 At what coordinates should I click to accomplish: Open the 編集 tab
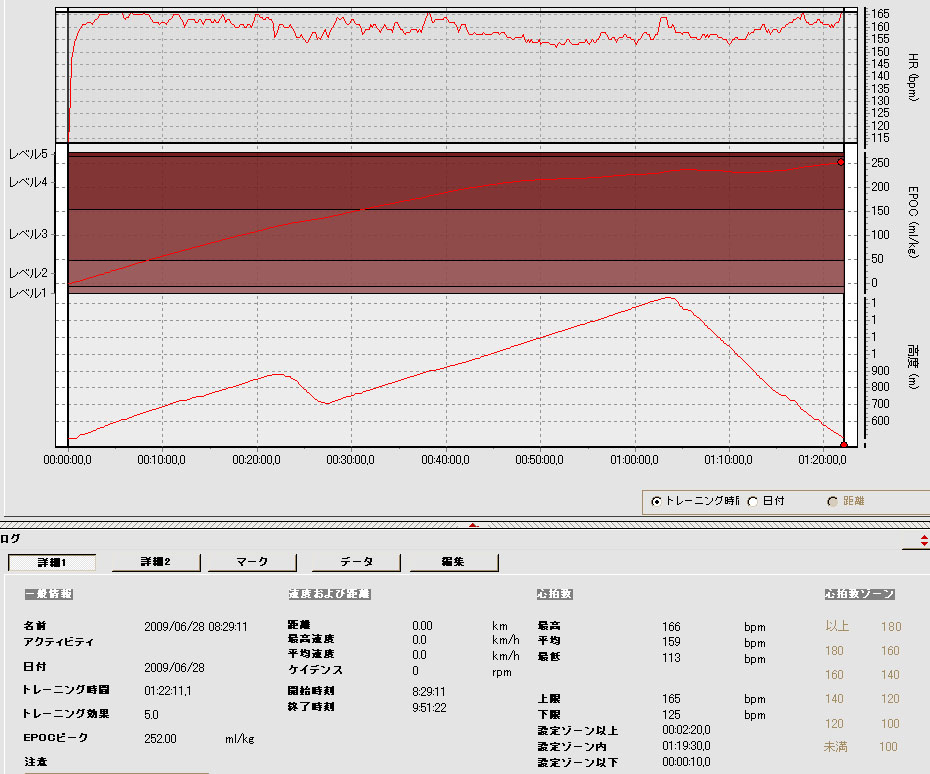tap(454, 562)
